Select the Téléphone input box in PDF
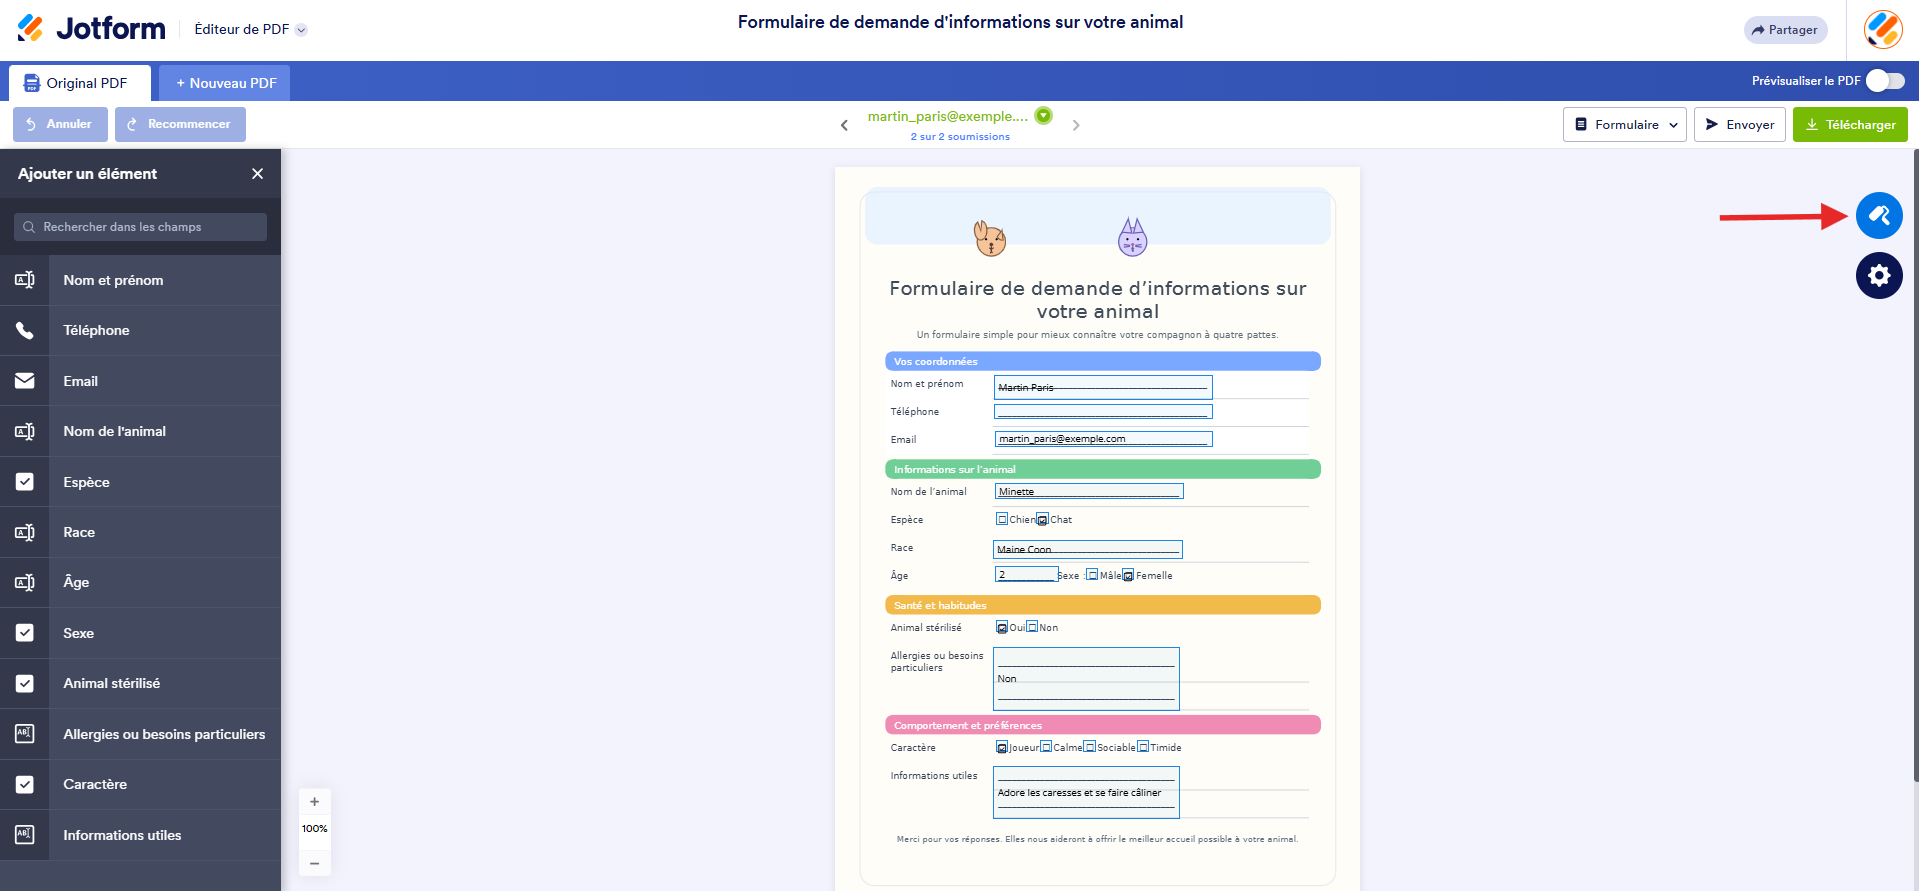Image resolution: width=1919 pixels, height=891 pixels. click(x=1103, y=411)
